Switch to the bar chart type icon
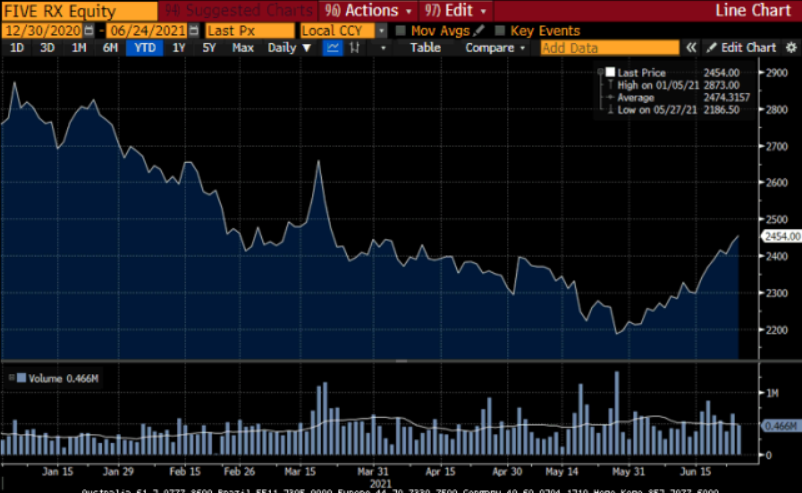This screenshot has height=493, width=802. (x=354, y=48)
